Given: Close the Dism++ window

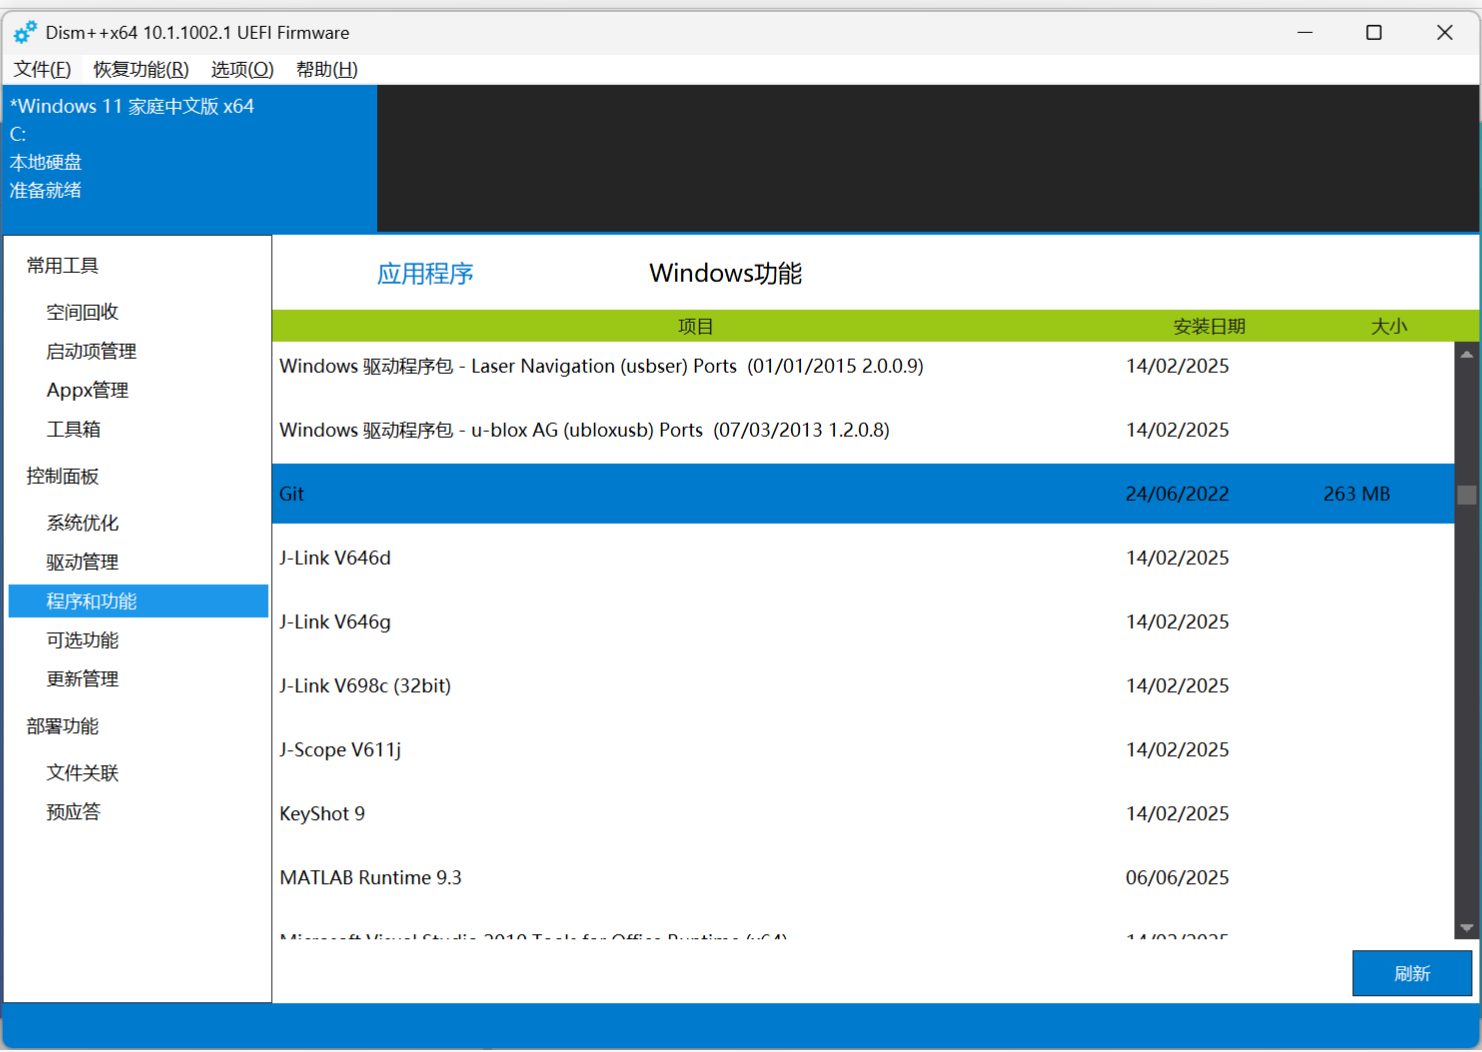Looking at the screenshot, I should [1445, 32].
